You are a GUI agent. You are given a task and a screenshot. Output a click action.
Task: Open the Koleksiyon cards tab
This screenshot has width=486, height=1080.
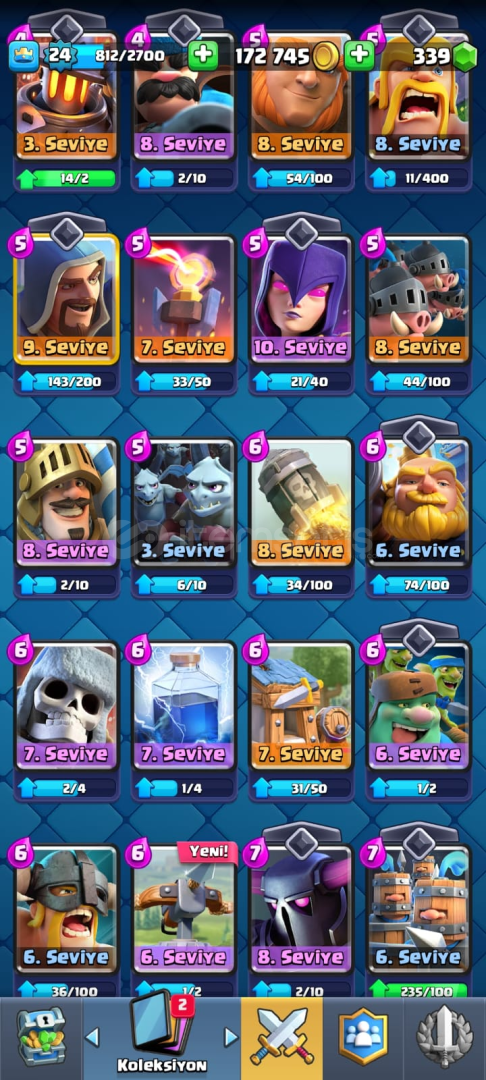pos(161,1033)
